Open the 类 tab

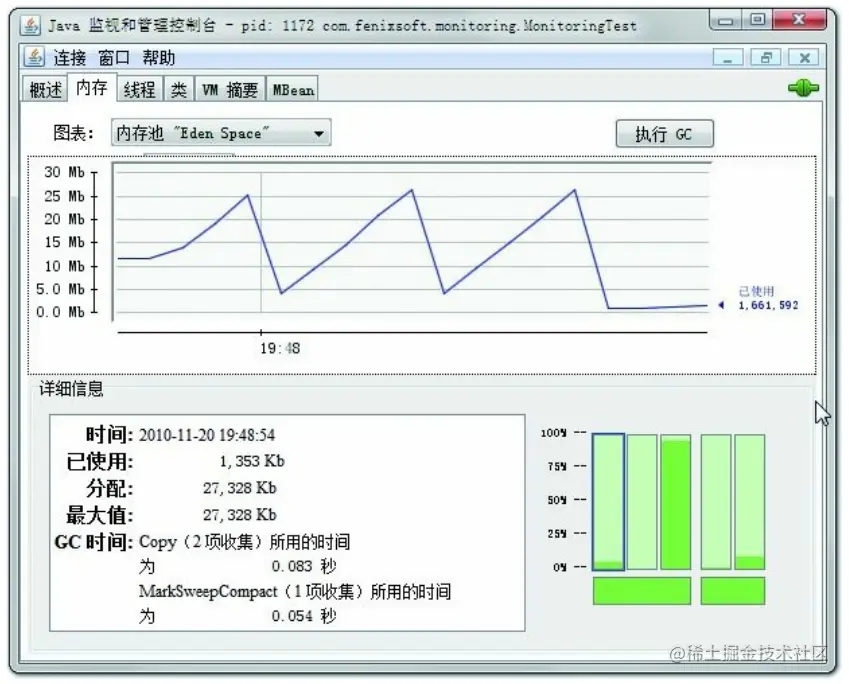pos(179,89)
